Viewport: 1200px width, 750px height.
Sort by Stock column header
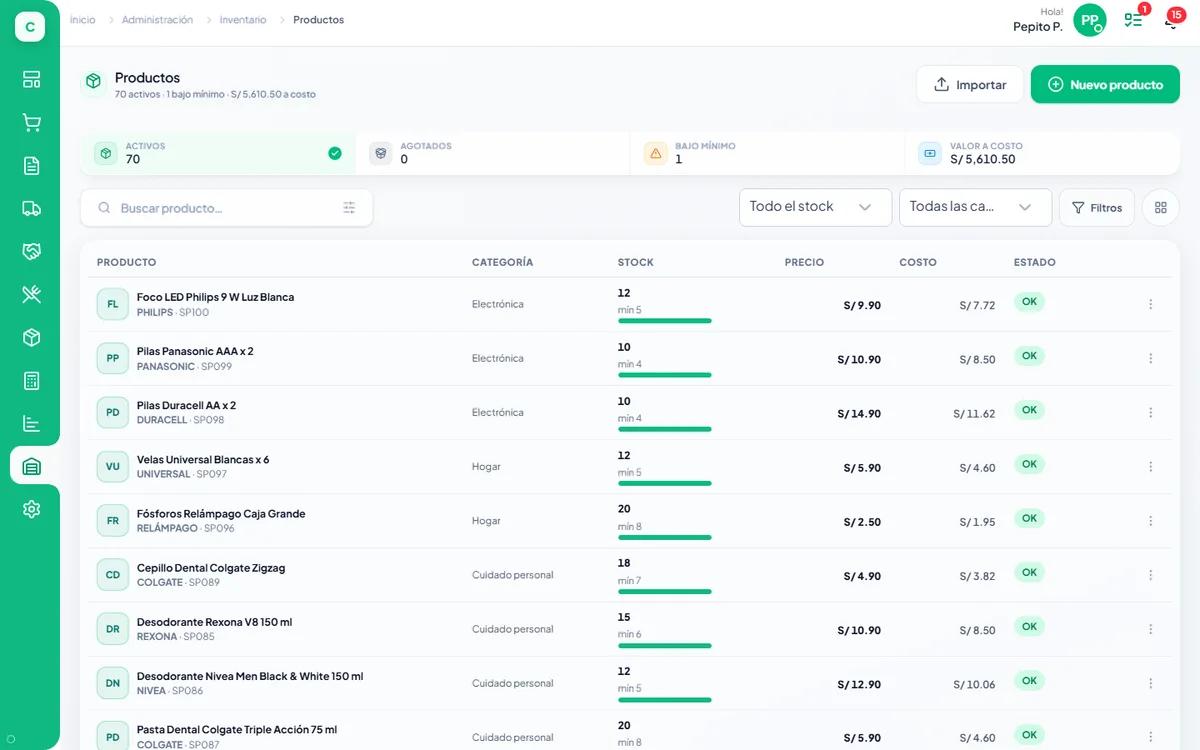(x=635, y=262)
